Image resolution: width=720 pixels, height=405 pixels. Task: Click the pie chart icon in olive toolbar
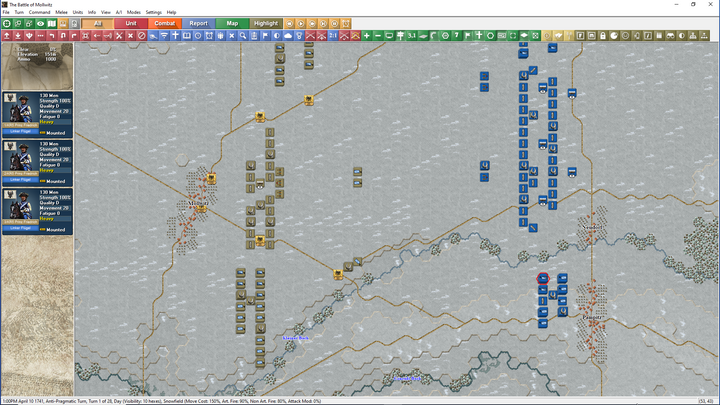tap(614, 35)
